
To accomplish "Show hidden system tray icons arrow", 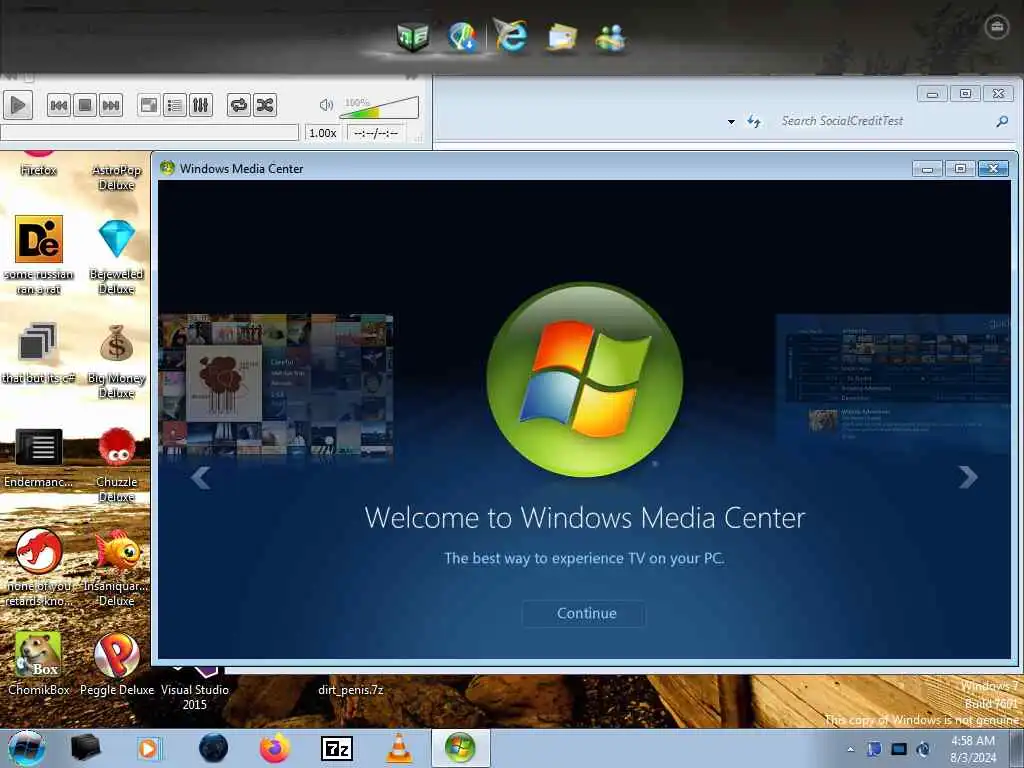I will point(850,750).
